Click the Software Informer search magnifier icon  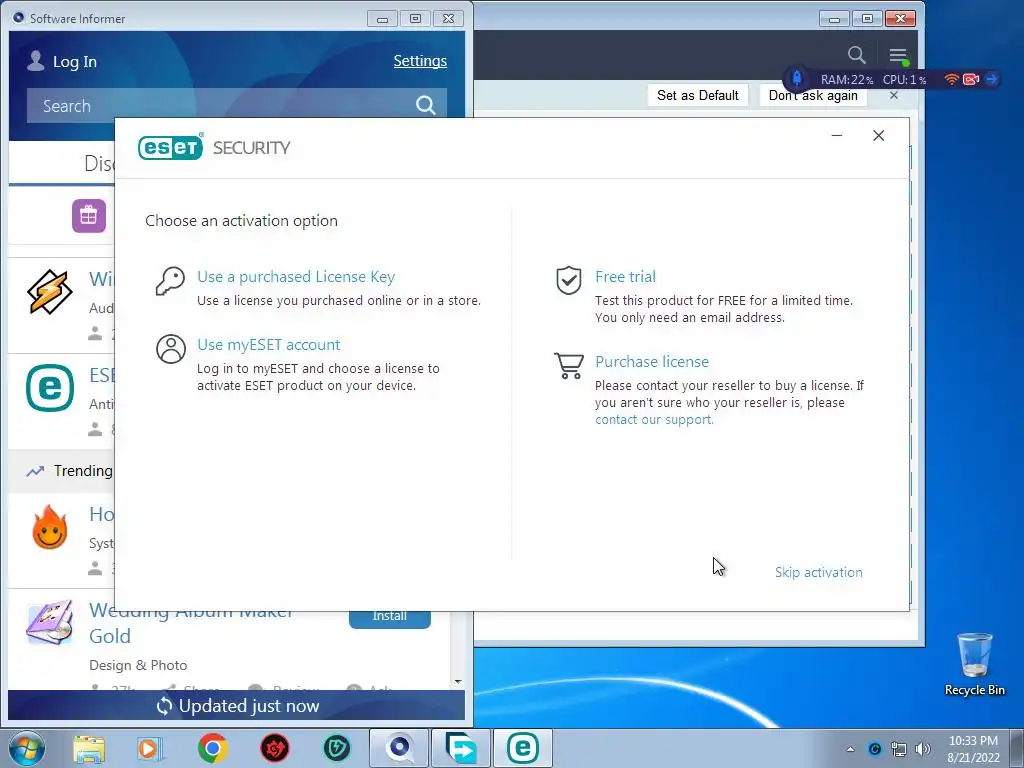point(426,105)
